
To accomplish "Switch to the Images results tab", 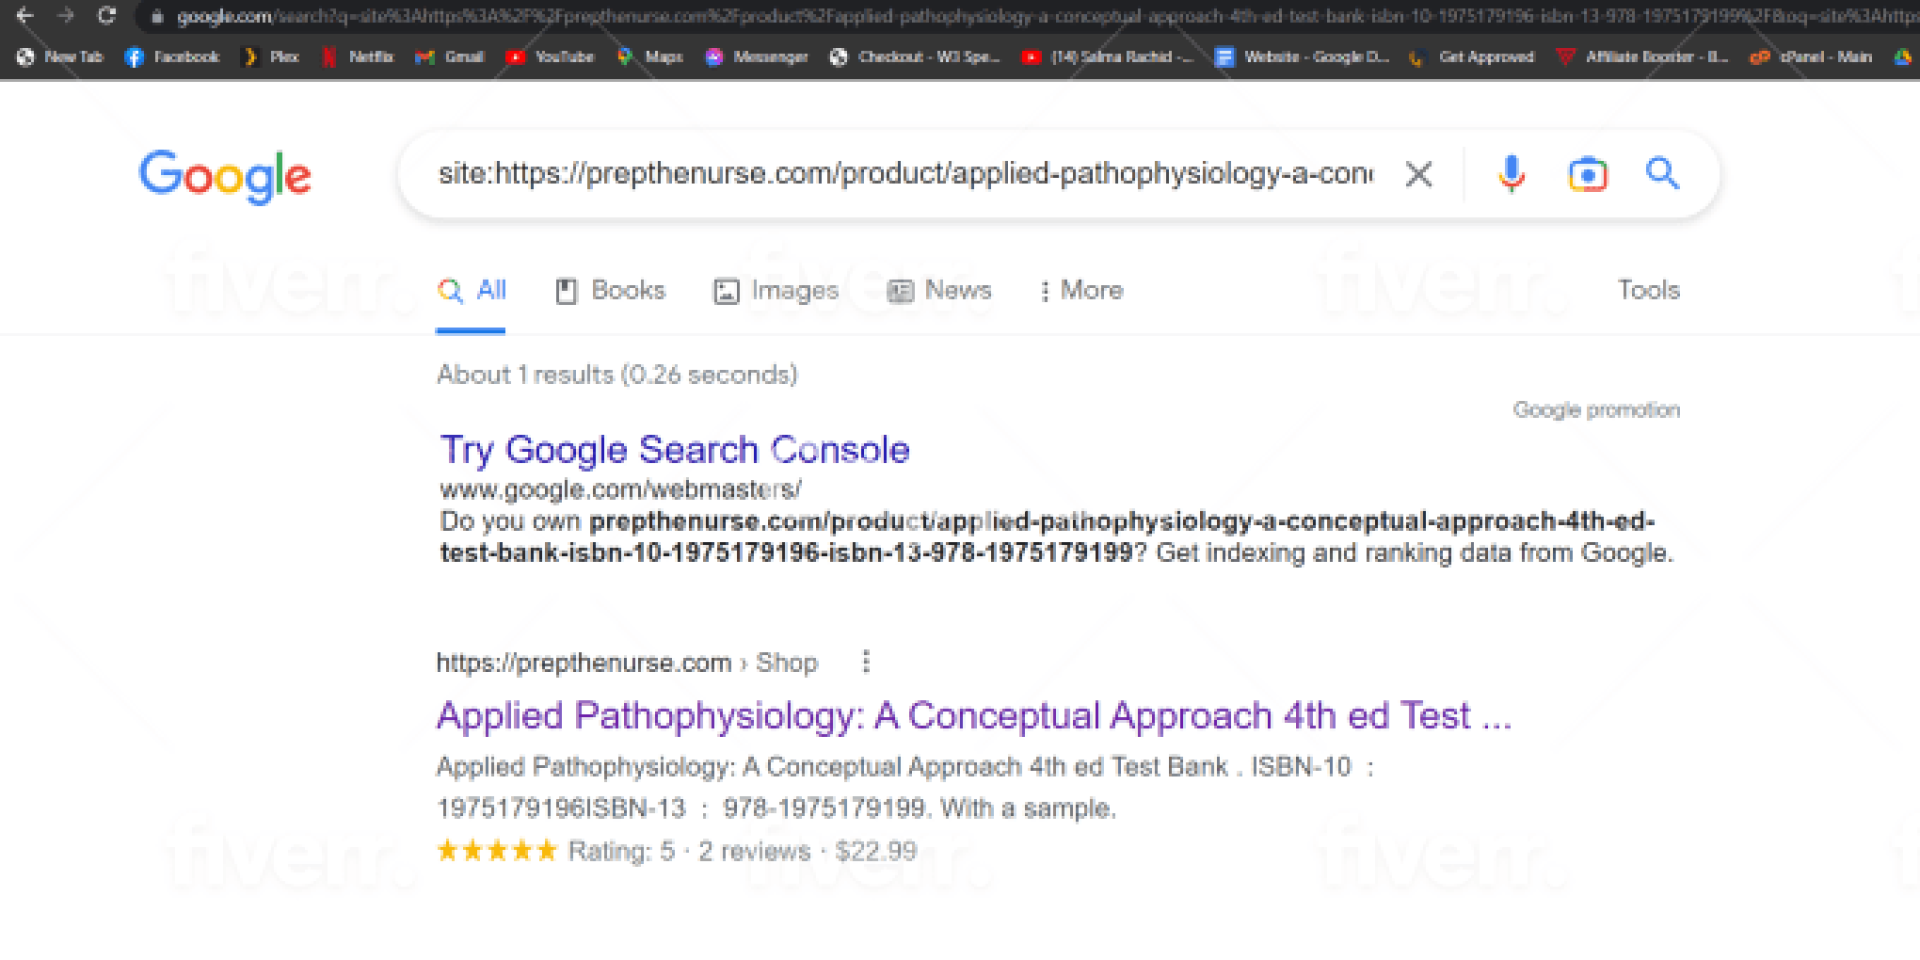I will [x=776, y=290].
